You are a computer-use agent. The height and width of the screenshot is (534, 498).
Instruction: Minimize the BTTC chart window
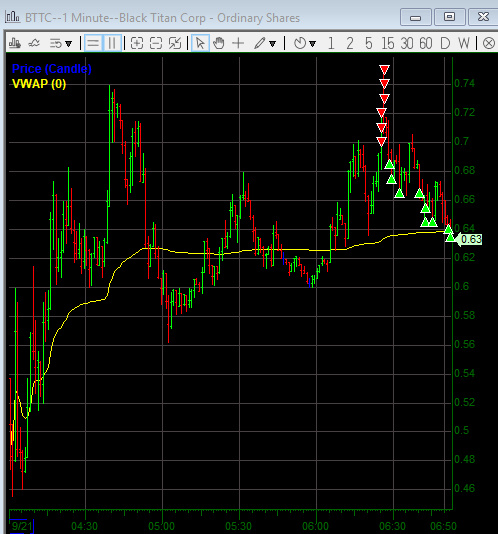coord(416,17)
